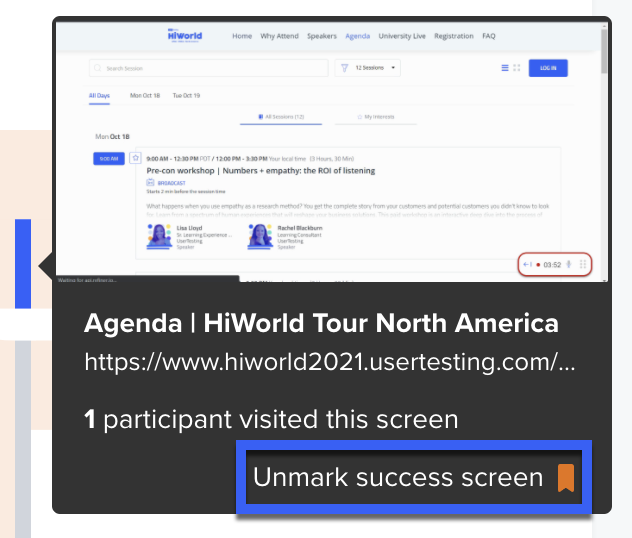Click '1 participant visited this screen' text
Screen dimensions: 632x538
click(271, 420)
